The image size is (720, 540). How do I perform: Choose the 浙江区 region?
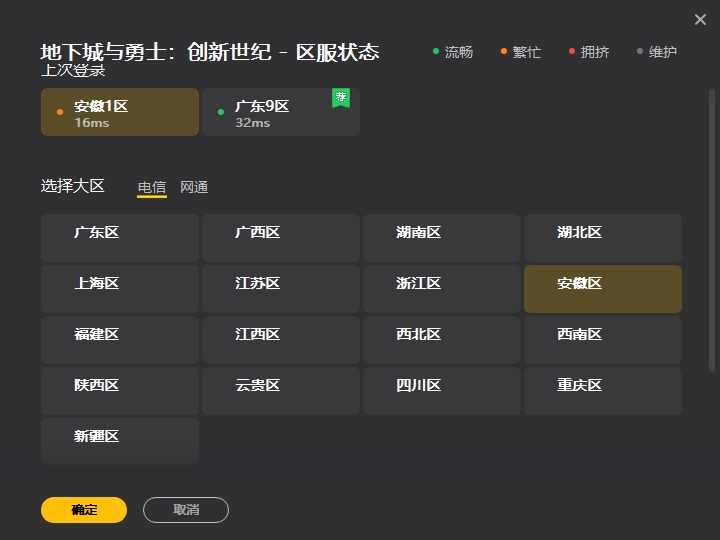[x=442, y=289]
